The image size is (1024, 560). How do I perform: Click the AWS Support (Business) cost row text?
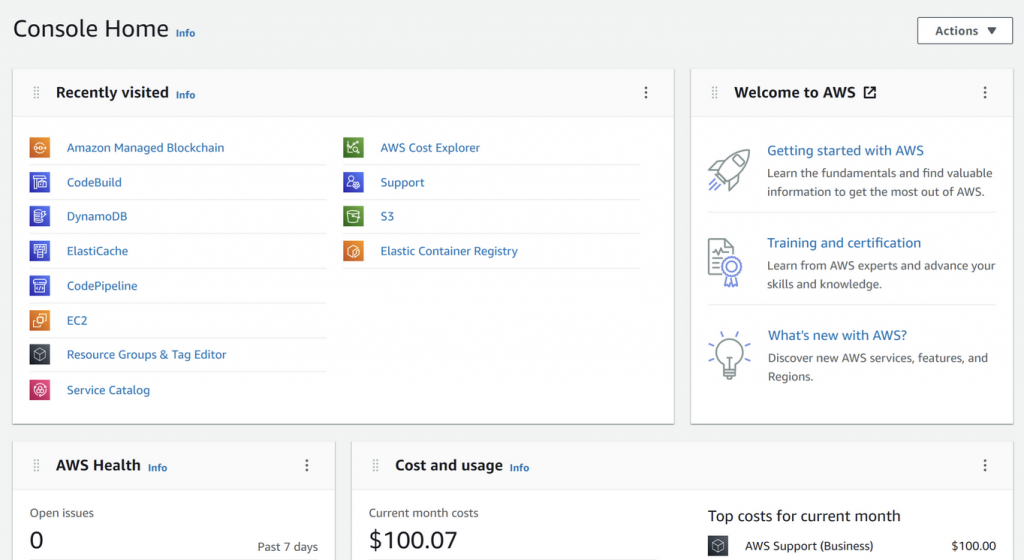click(x=809, y=546)
